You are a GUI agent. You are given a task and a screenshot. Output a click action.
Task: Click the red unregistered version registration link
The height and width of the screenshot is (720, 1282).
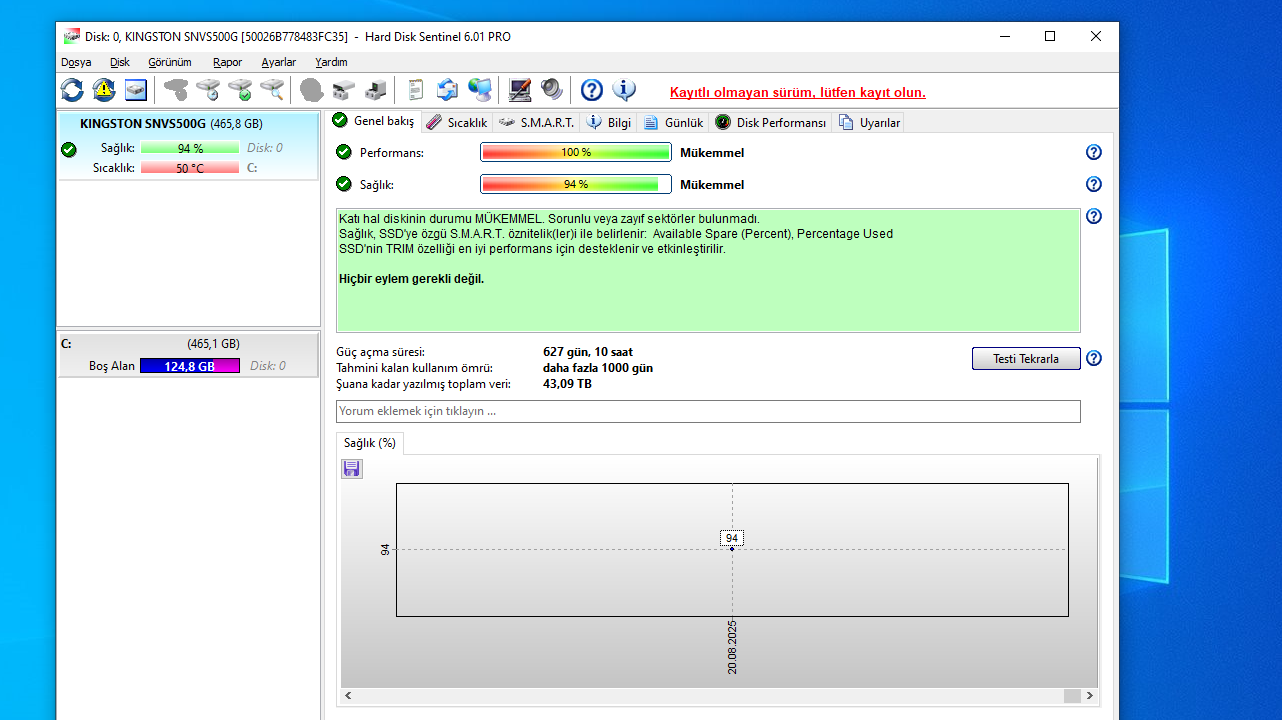798,93
